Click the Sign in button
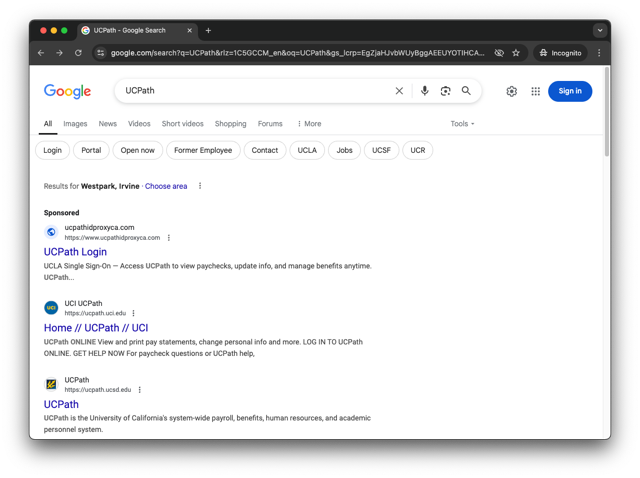Viewport: 640px width, 478px height. point(570,91)
